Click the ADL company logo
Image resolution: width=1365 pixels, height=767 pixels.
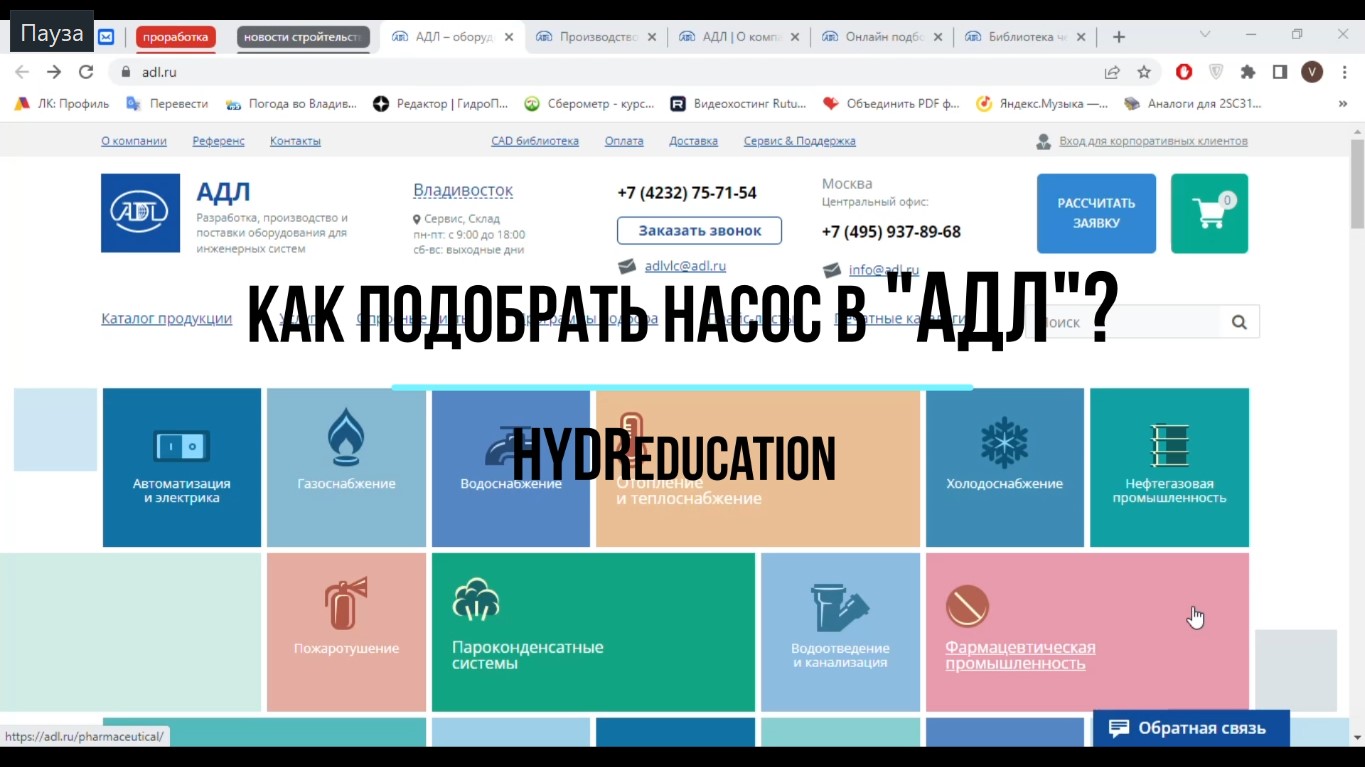pyautogui.click(x=140, y=213)
